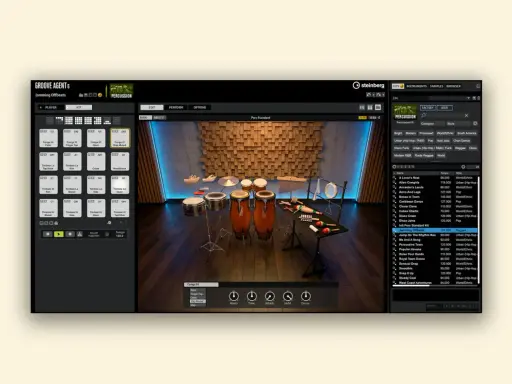Click the lock icon below the pads
512x384 pixels.
[56, 223]
